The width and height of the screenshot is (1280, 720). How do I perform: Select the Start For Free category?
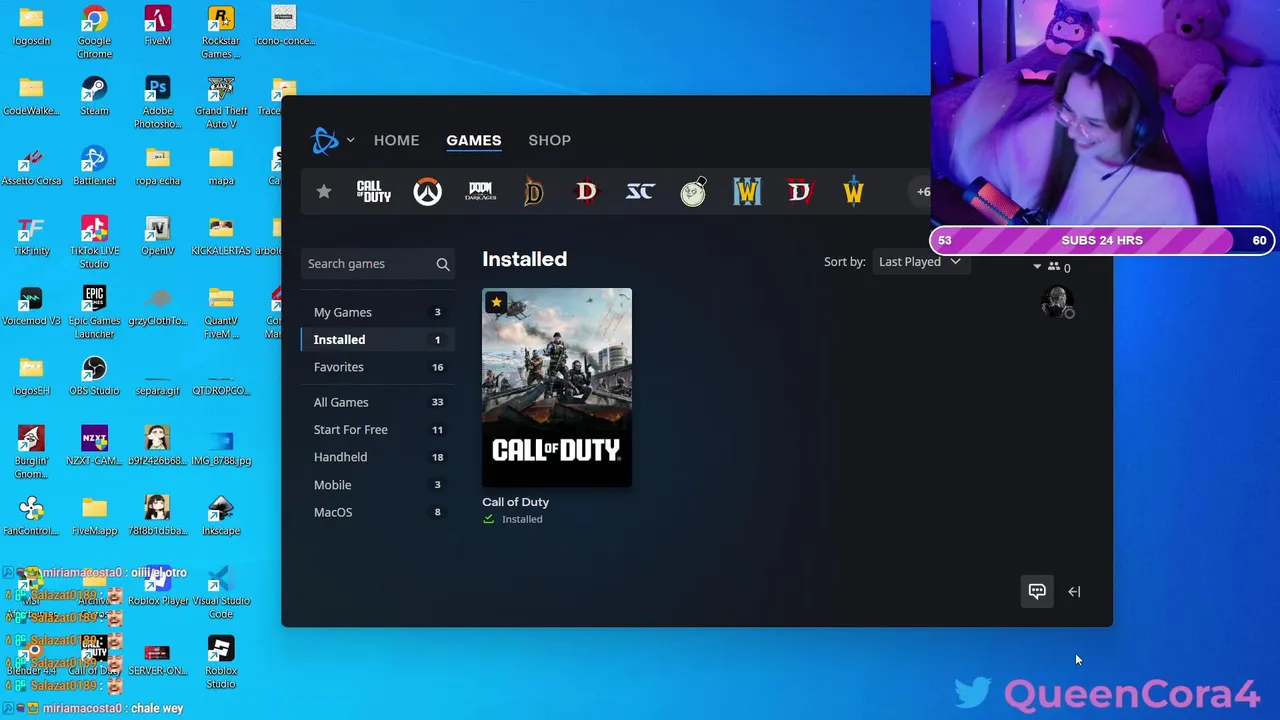point(378,430)
